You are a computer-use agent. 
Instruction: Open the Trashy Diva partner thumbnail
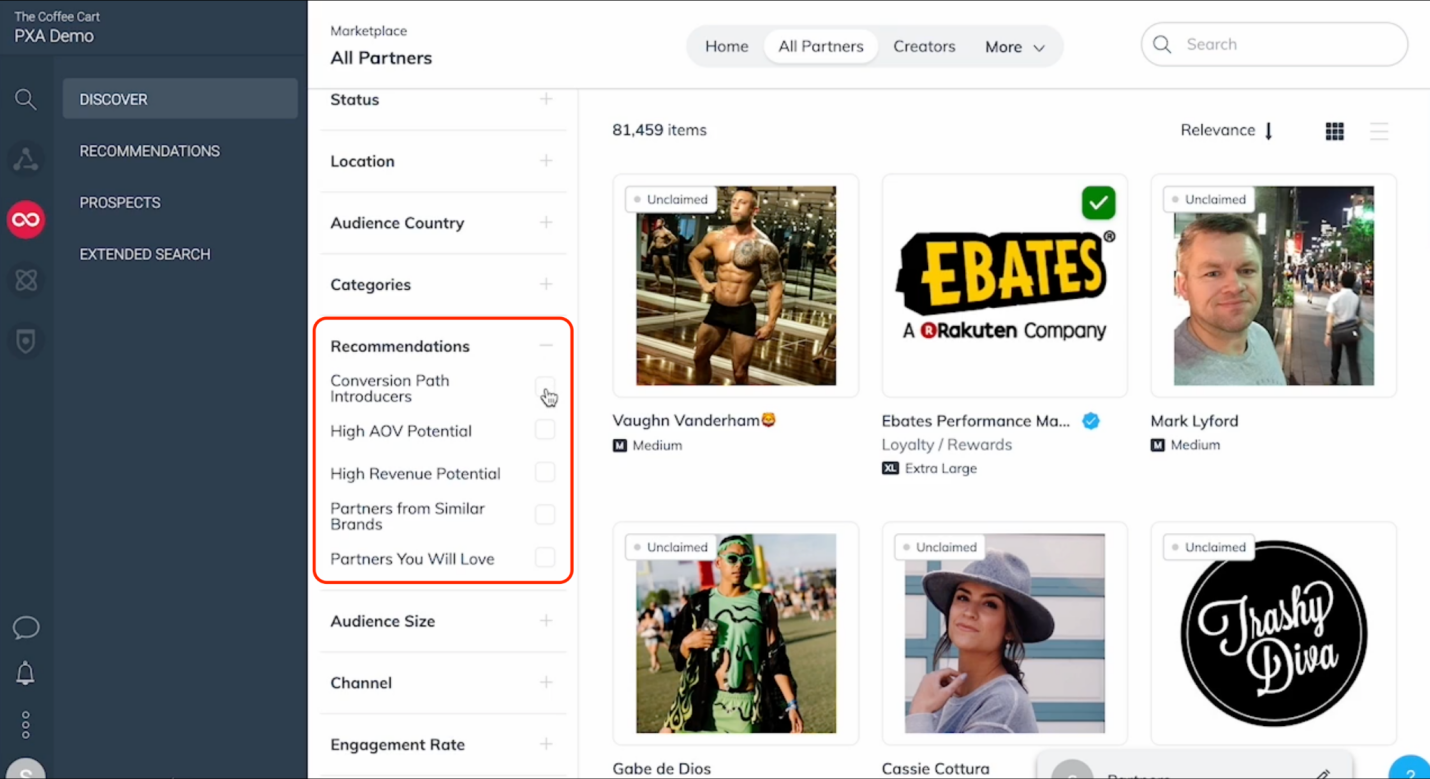pyautogui.click(x=1273, y=633)
